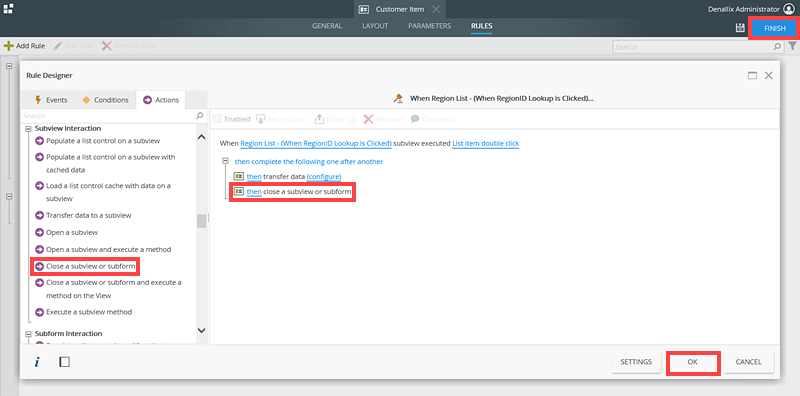Toggle the Enabled checkbox
800x396 pixels.
tap(217, 119)
